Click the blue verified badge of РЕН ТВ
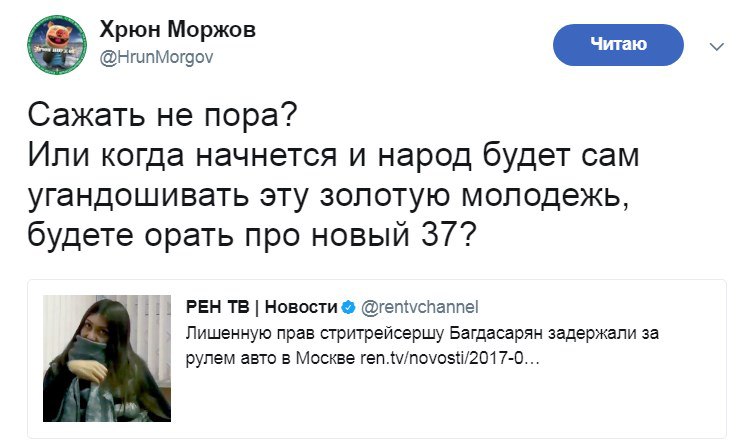The width and height of the screenshot is (749, 446). 349,307
